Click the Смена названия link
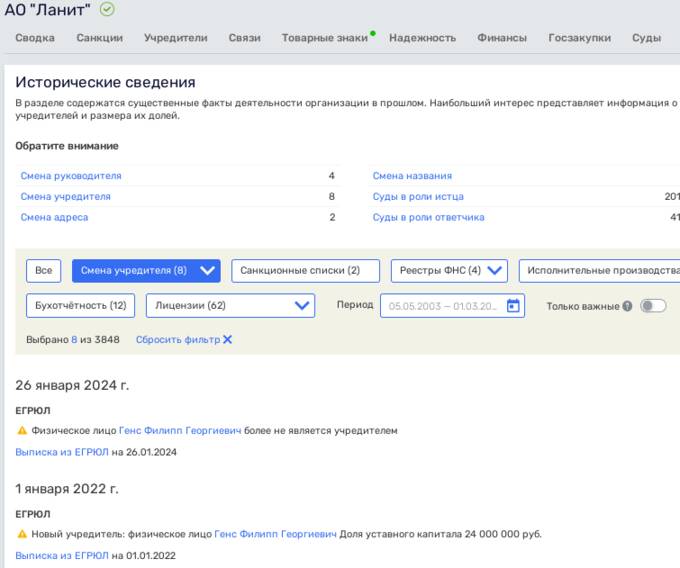The height and width of the screenshot is (568, 680). click(412, 176)
